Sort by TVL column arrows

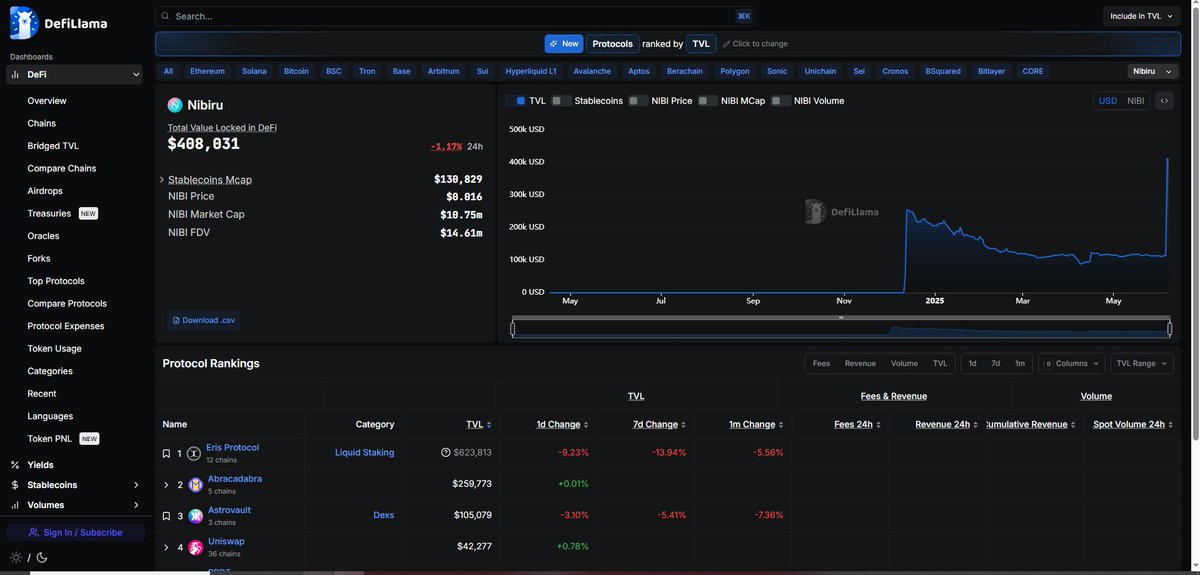click(x=487, y=425)
